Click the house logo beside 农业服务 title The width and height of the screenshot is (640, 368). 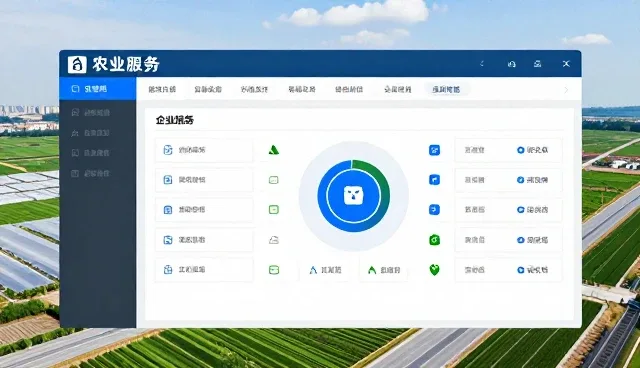pyautogui.click(x=77, y=64)
